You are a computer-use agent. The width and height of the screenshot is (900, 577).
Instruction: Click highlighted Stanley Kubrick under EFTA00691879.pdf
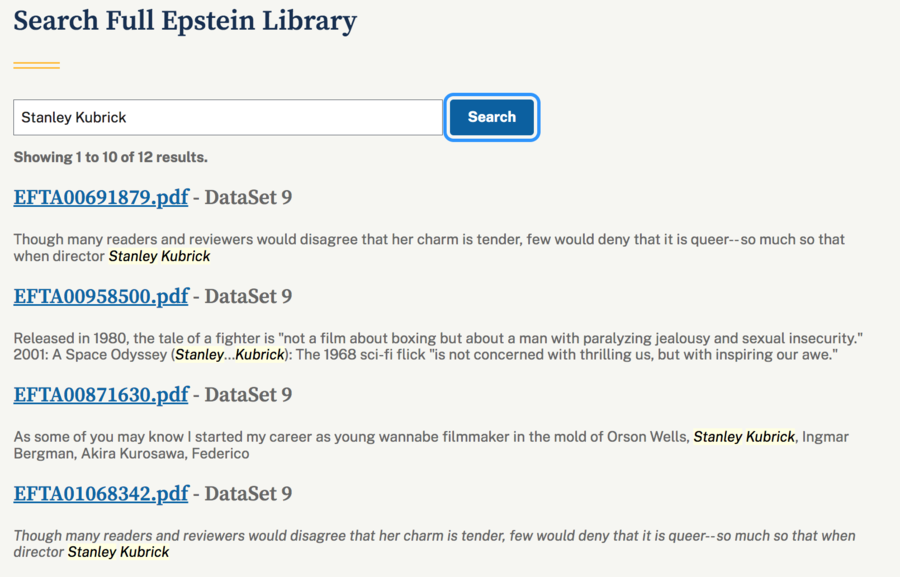tap(159, 256)
